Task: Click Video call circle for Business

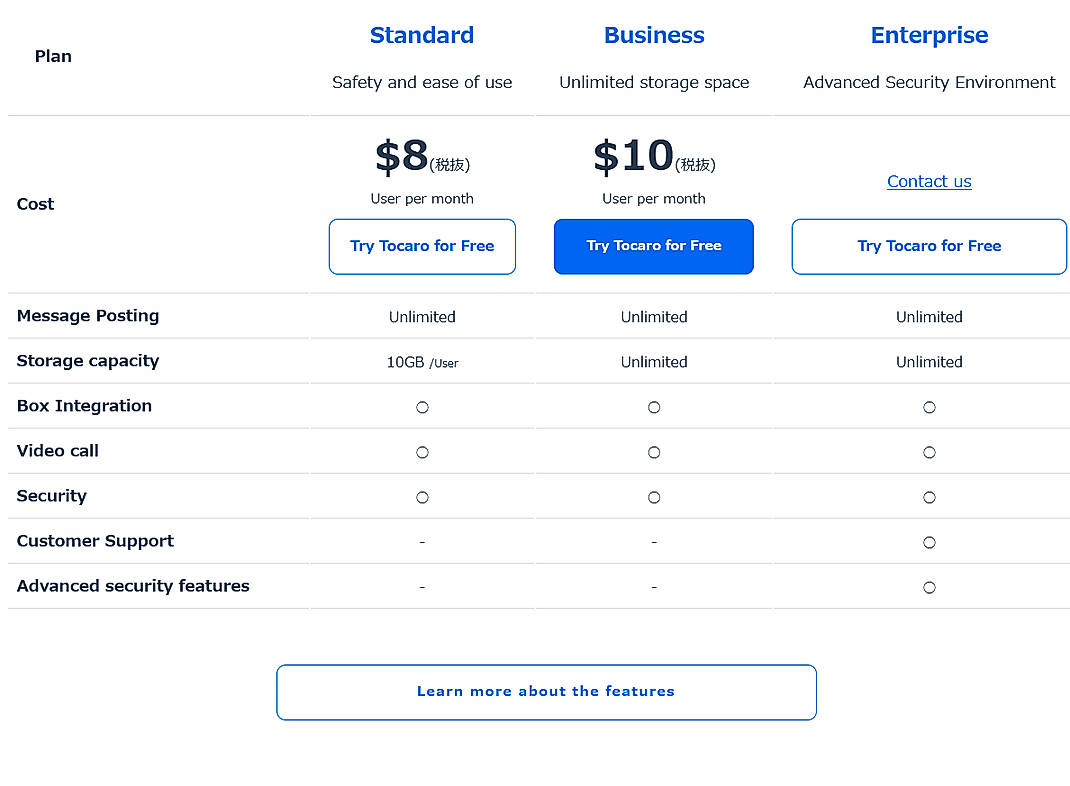Action: click(654, 452)
